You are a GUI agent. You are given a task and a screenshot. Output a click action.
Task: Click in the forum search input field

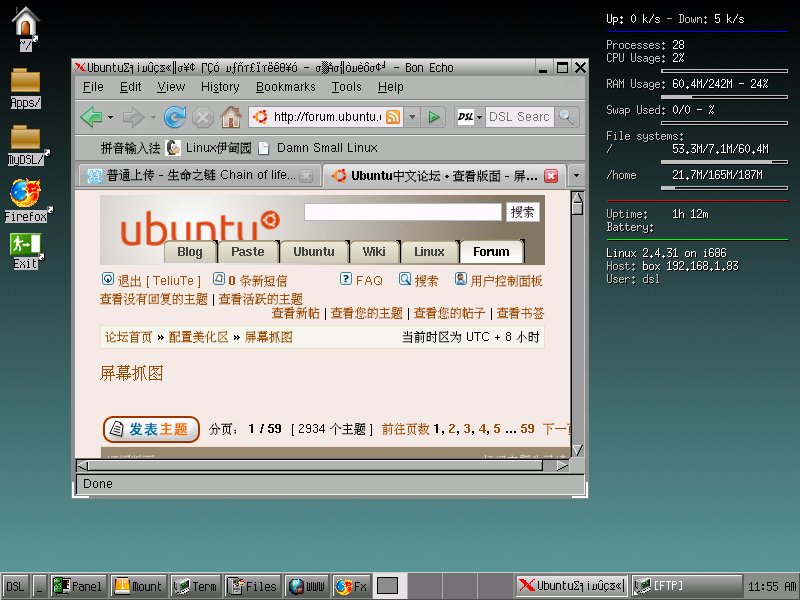(403, 212)
